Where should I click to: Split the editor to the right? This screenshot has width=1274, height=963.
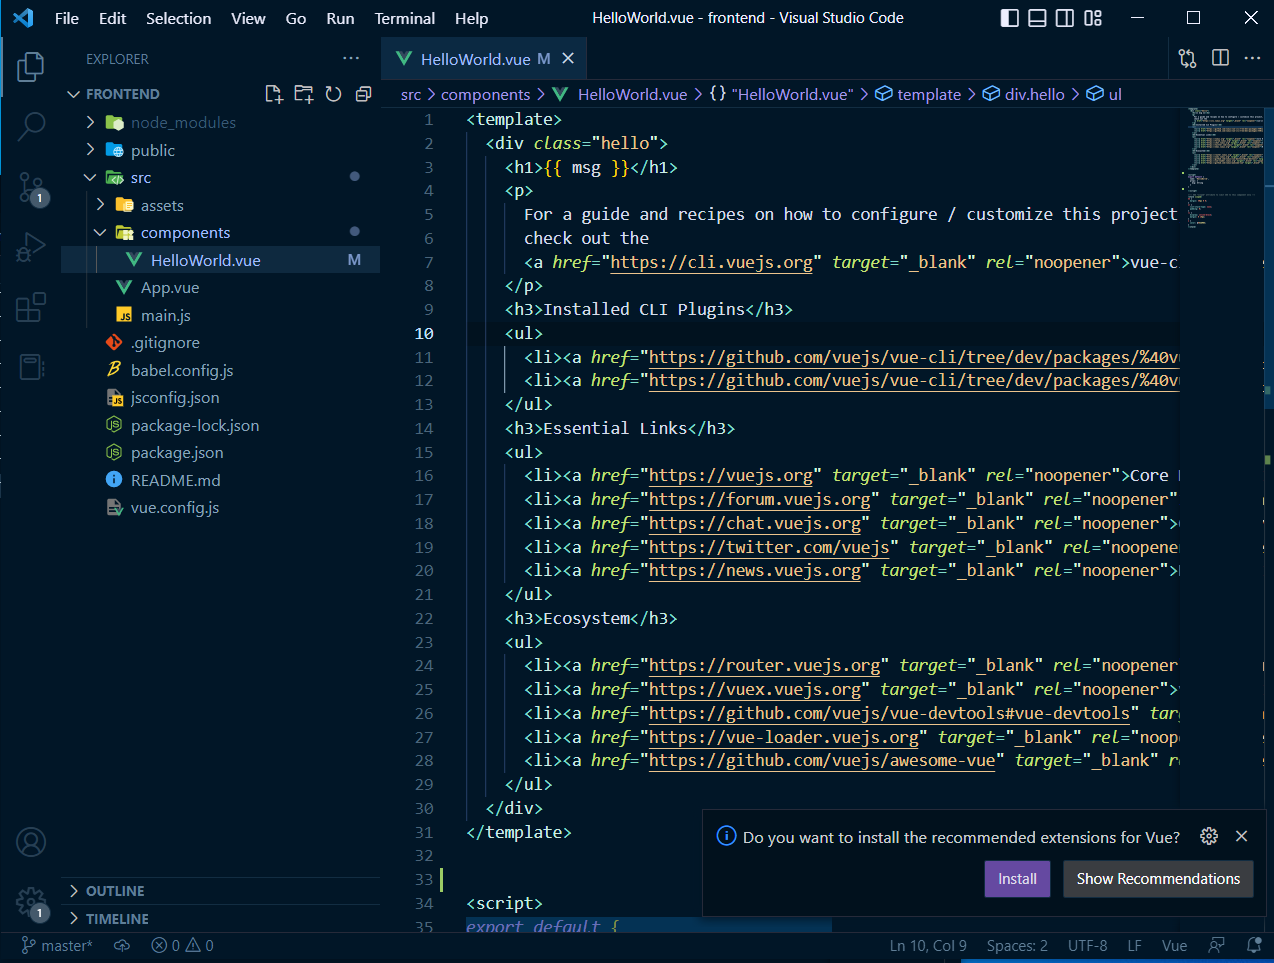pyautogui.click(x=1220, y=58)
